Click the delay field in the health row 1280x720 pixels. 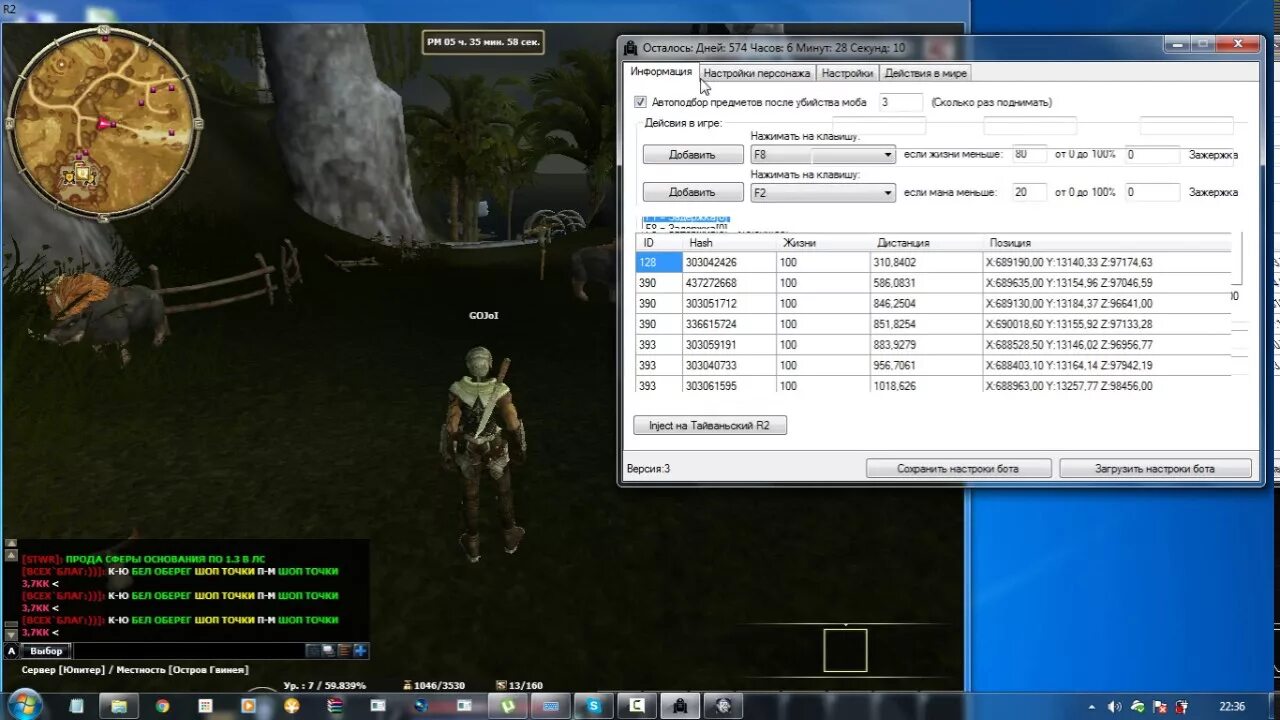coord(1152,155)
